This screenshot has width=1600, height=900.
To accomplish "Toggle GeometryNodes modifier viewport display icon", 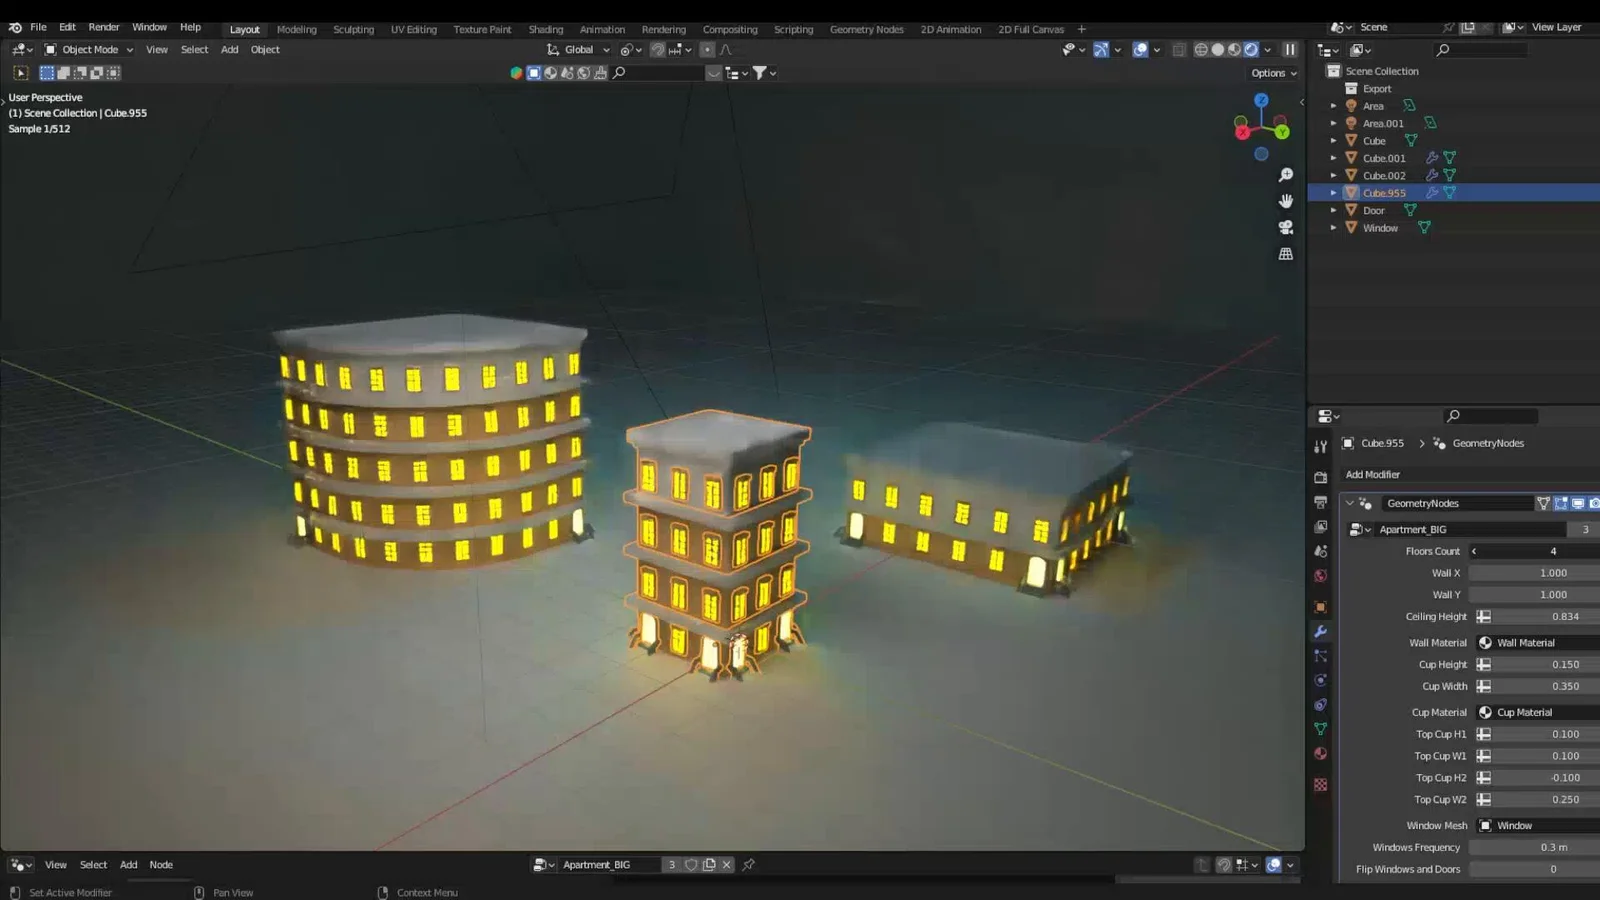I will click(1578, 503).
